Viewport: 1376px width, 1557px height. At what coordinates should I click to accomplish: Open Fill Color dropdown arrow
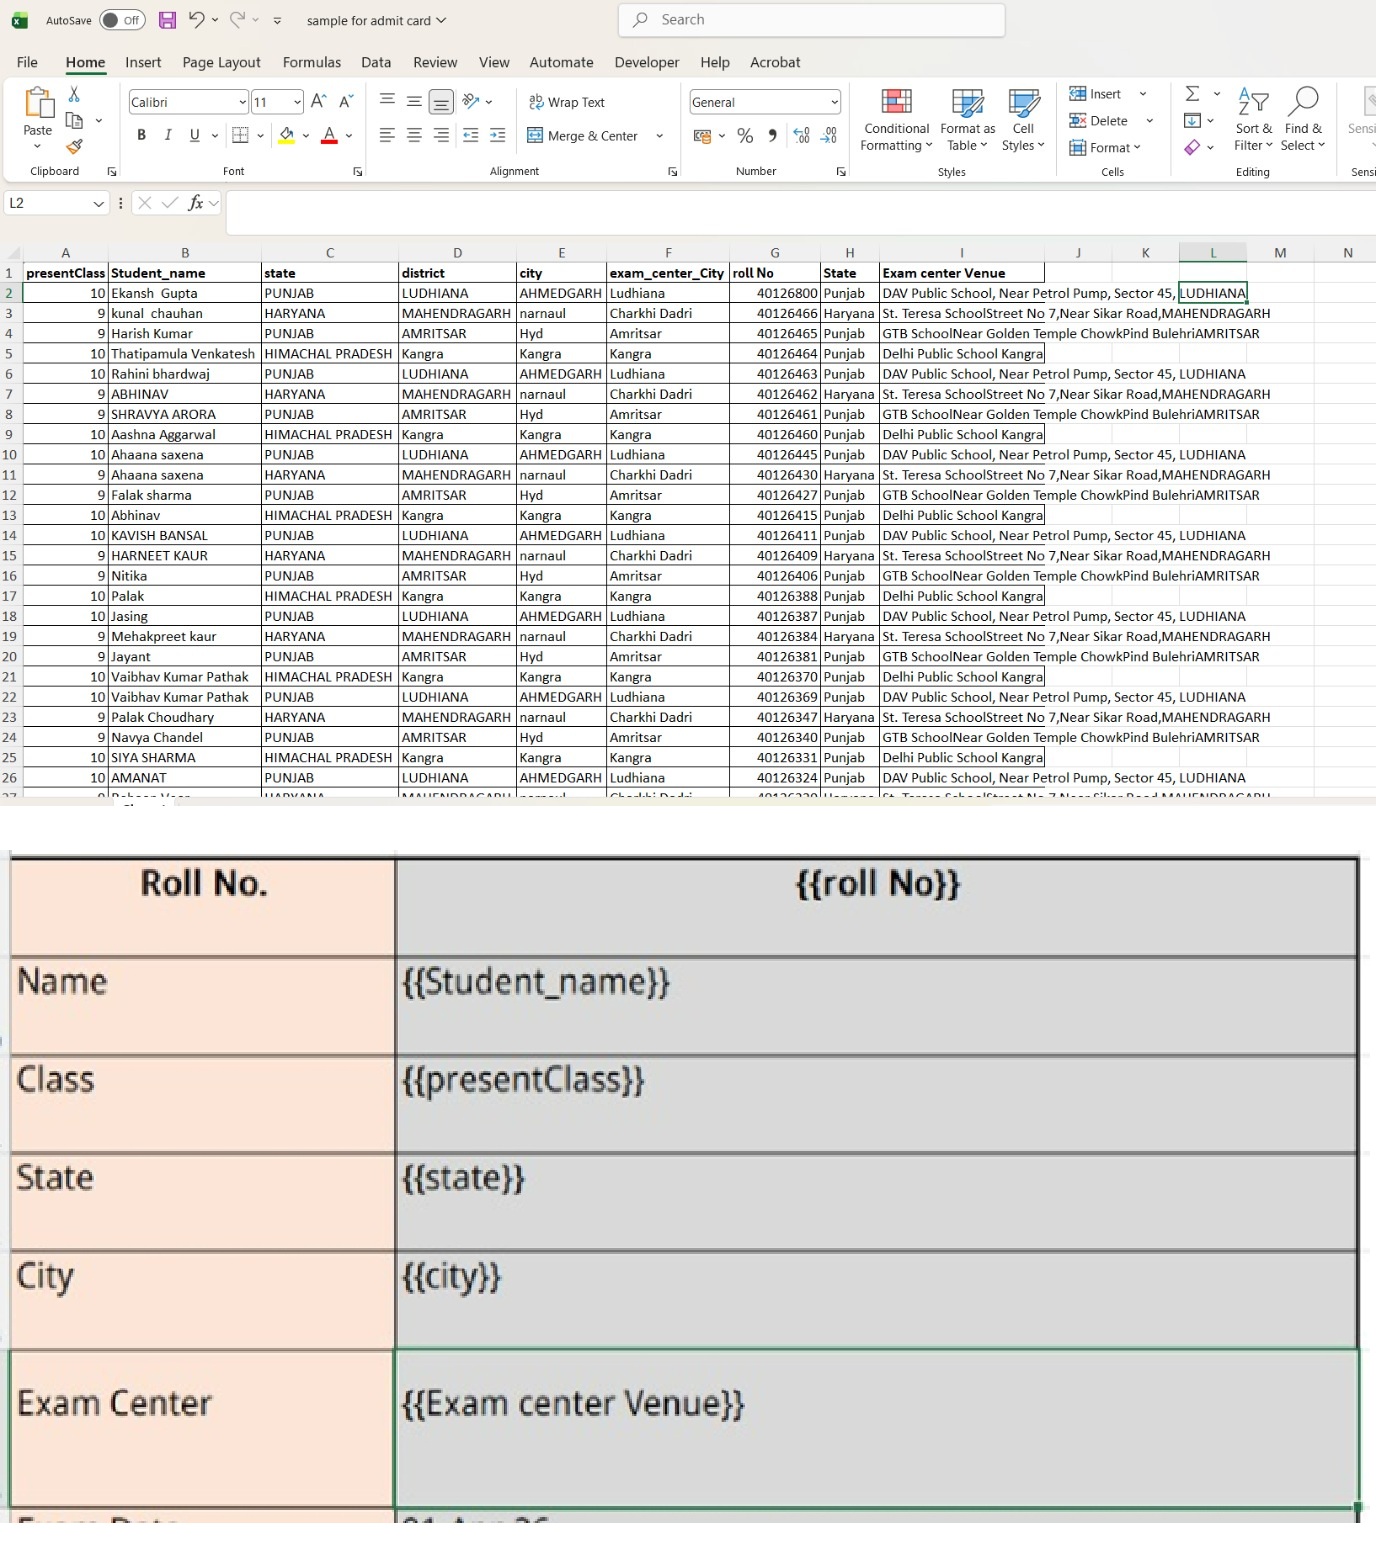(306, 135)
